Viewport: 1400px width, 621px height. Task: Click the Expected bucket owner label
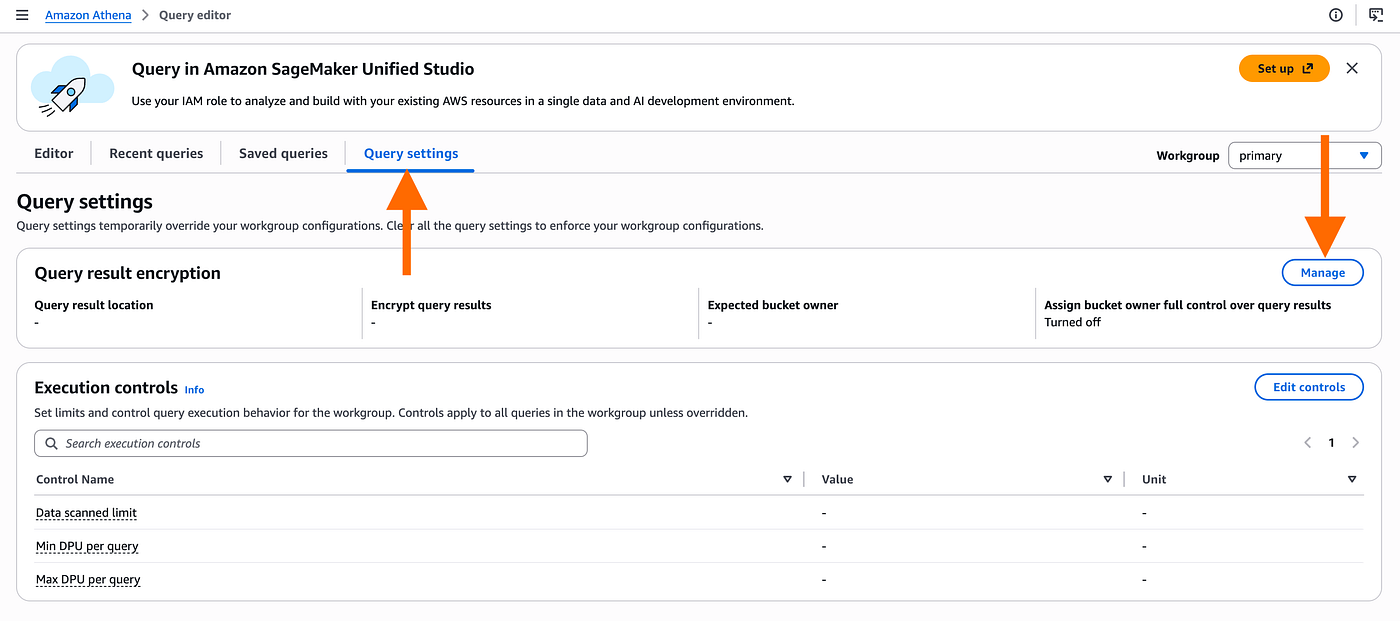773,305
